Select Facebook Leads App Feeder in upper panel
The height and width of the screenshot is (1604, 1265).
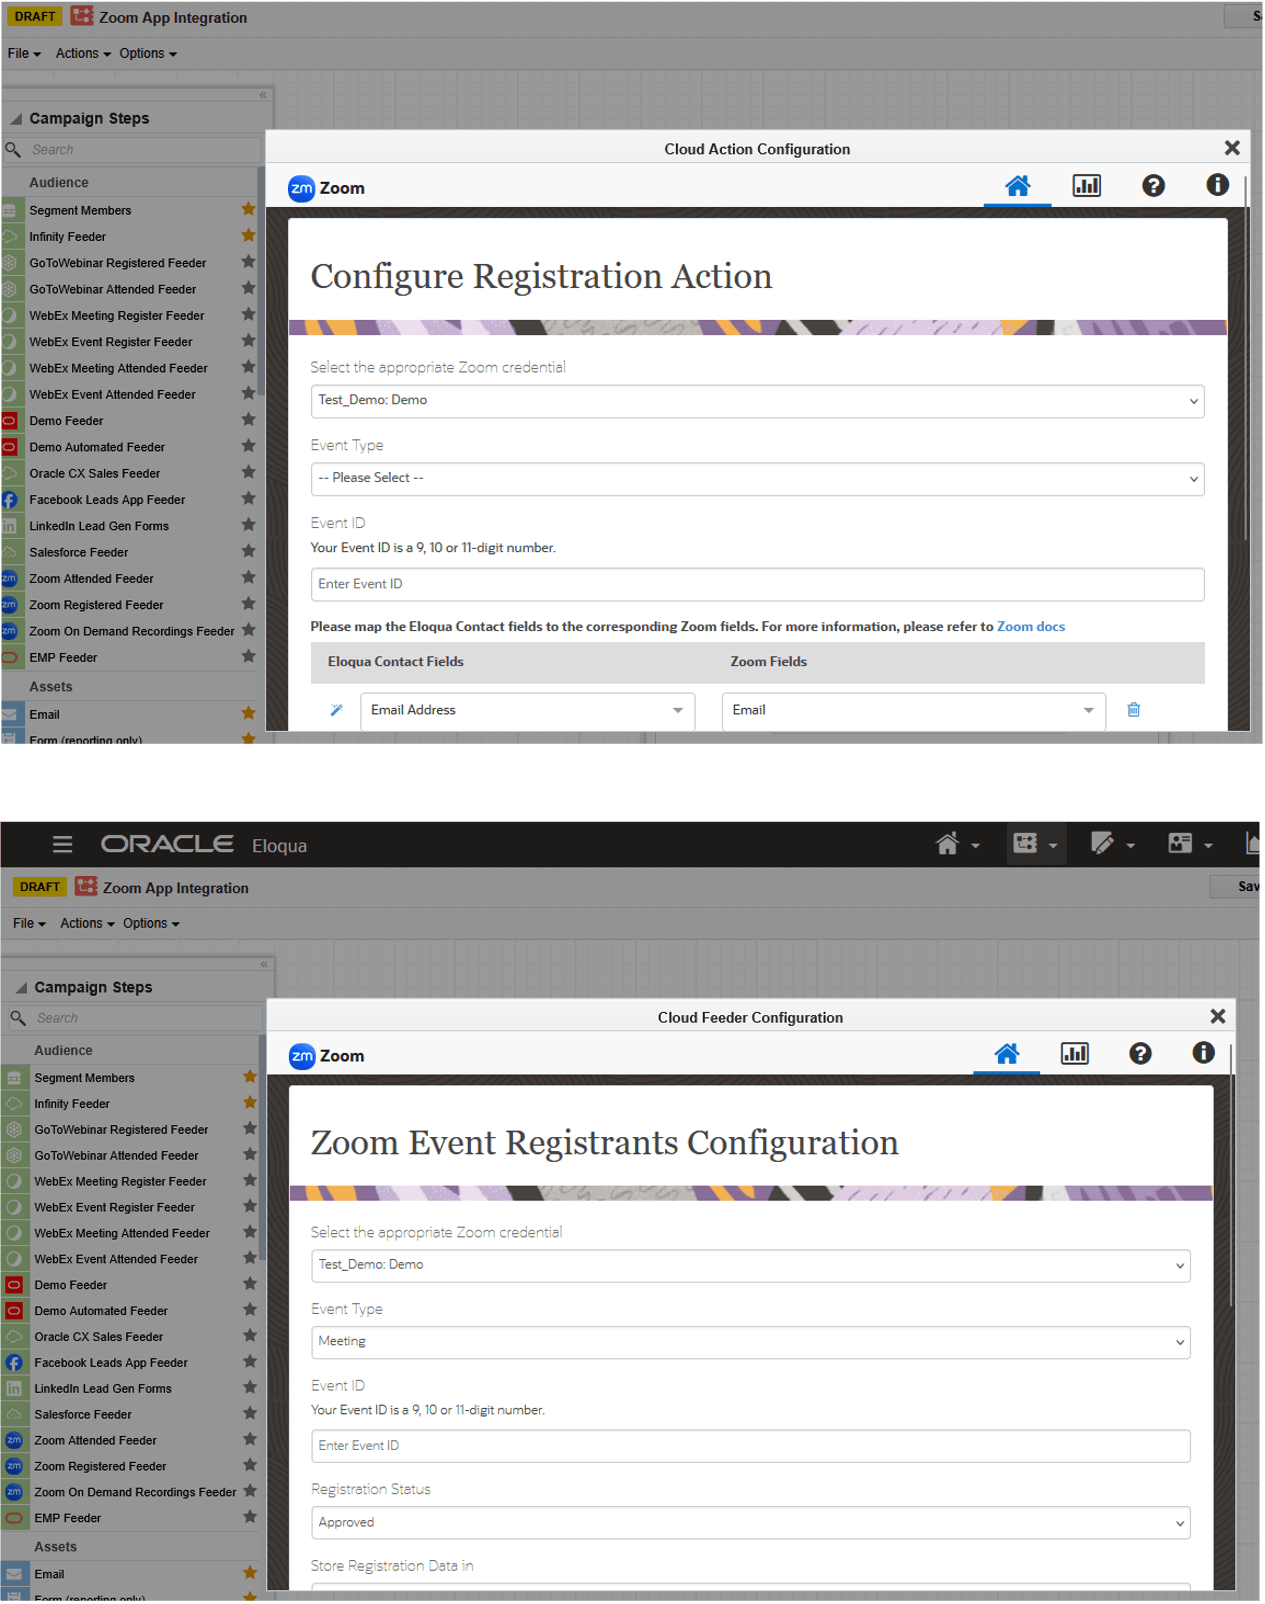(x=107, y=500)
